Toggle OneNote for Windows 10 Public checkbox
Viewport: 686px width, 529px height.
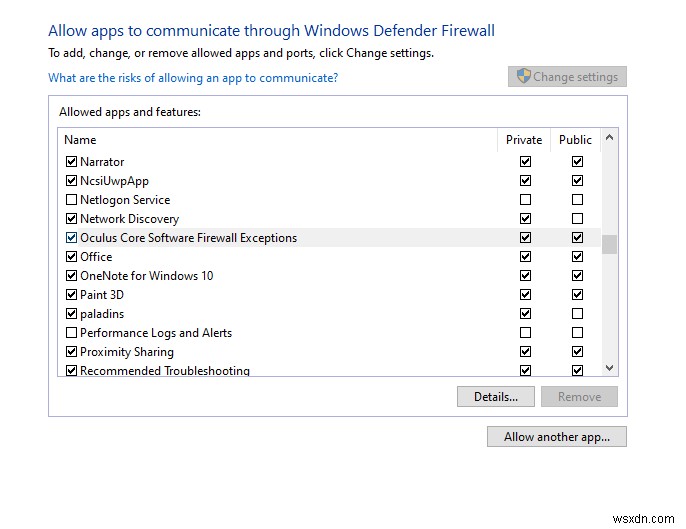pos(578,276)
